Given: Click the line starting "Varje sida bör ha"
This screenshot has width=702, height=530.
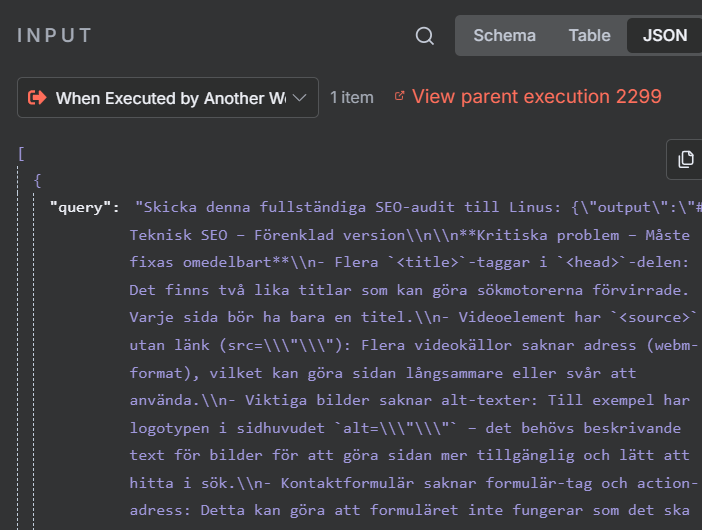Looking at the screenshot, I should (x=410, y=317).
